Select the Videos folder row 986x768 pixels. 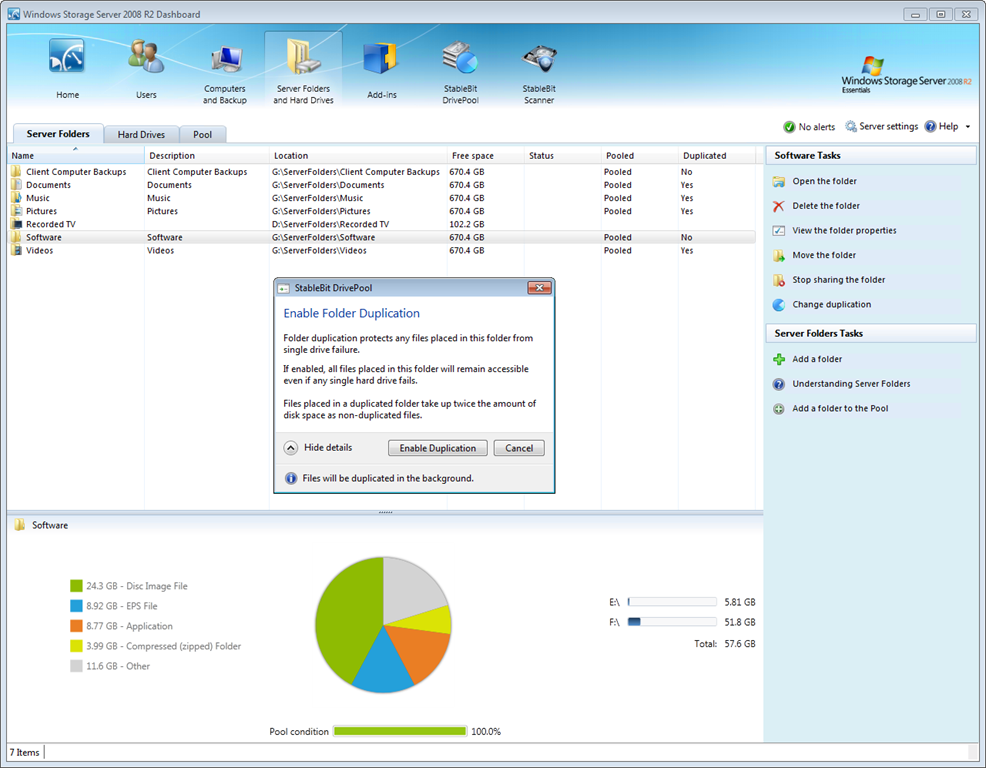pos(382,250)
